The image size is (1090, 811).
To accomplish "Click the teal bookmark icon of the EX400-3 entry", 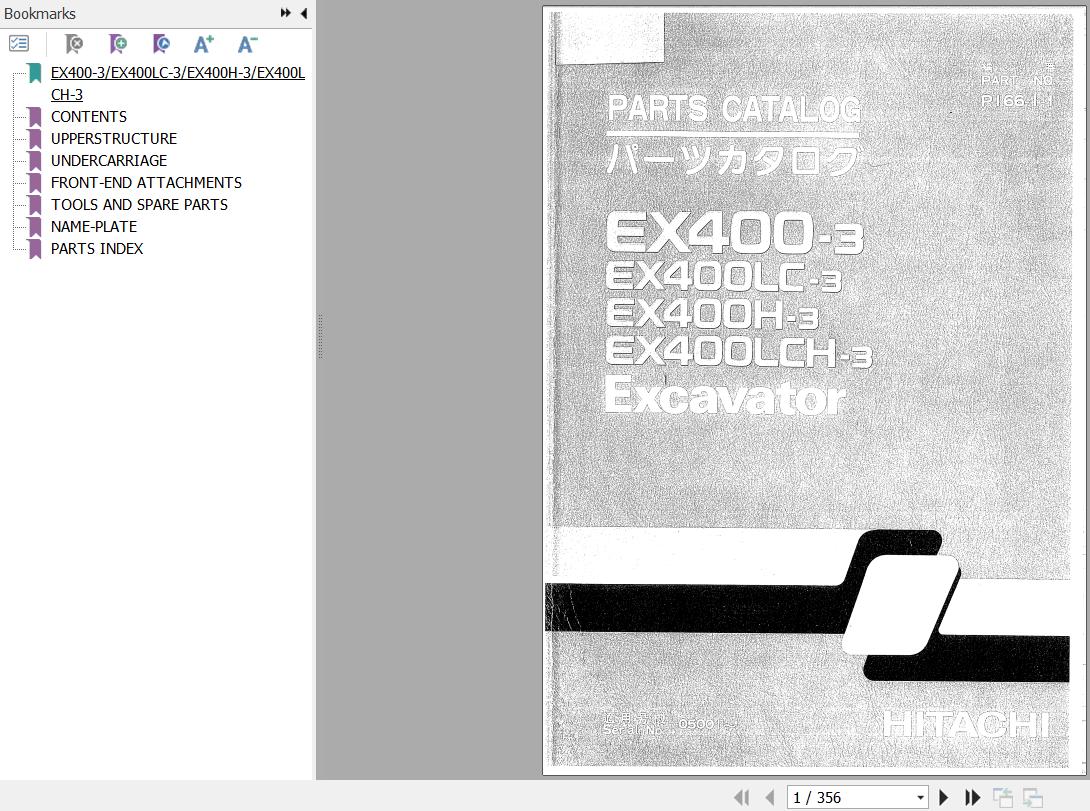I will [35, 73].
